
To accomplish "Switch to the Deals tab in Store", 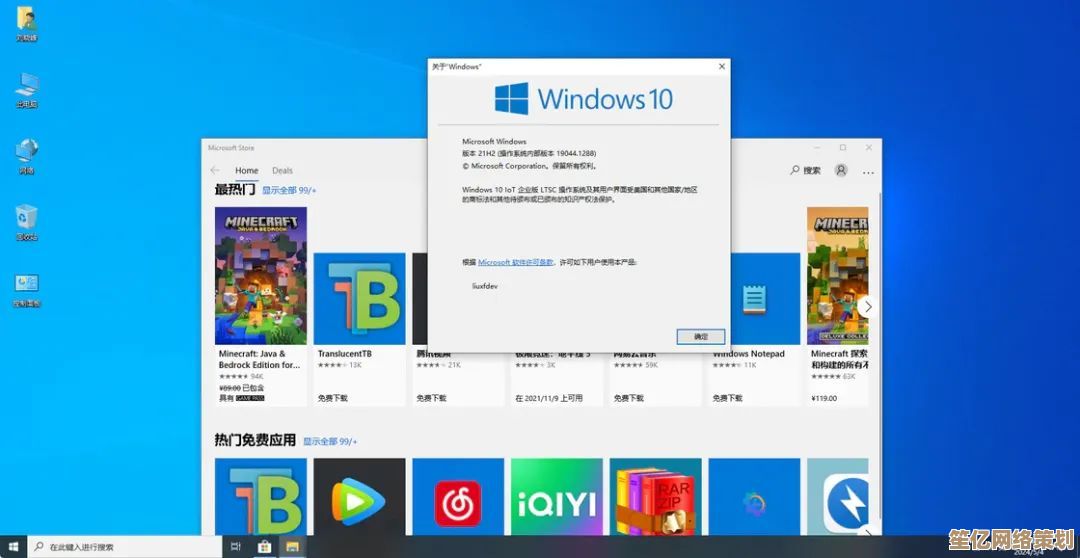I will click(282, 170).
